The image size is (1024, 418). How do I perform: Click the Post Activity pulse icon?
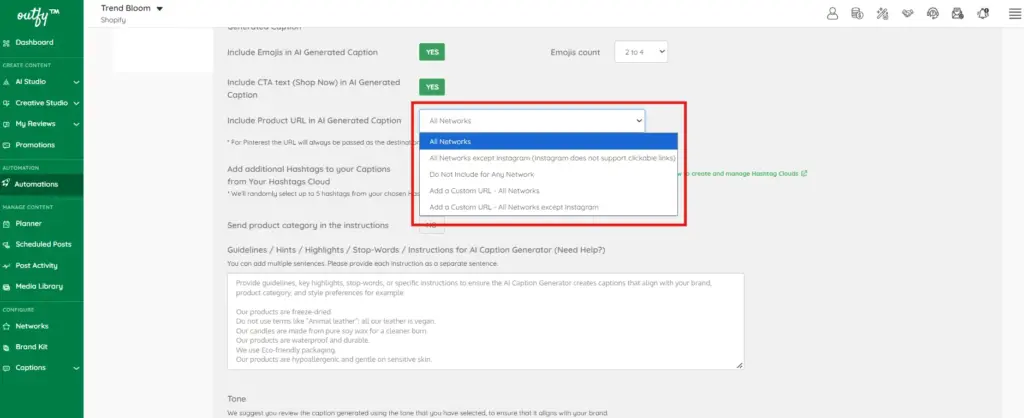(x=7, y=266)
